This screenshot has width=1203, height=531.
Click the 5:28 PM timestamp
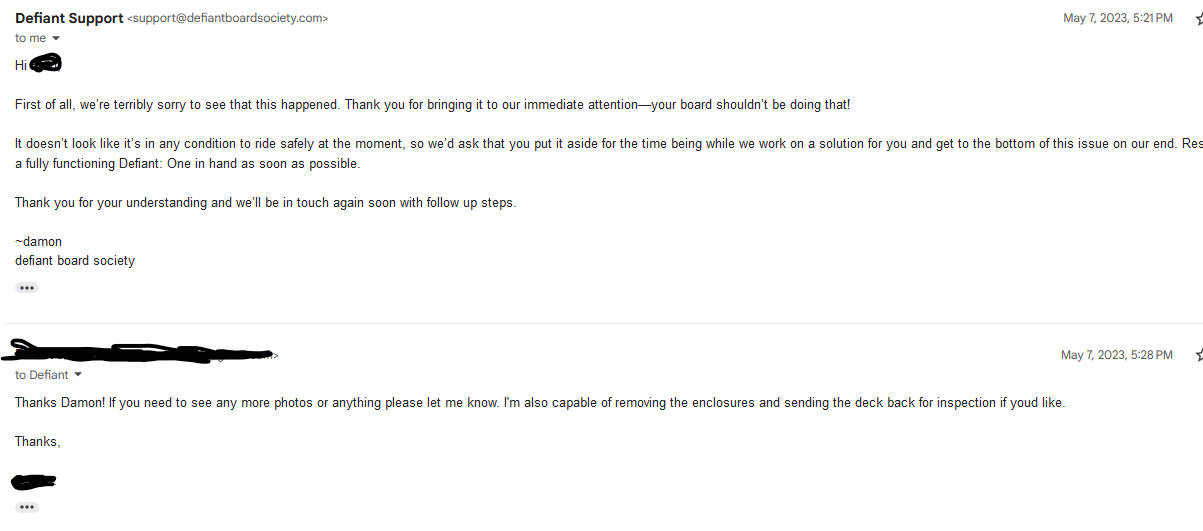(x=1116, y=355)
